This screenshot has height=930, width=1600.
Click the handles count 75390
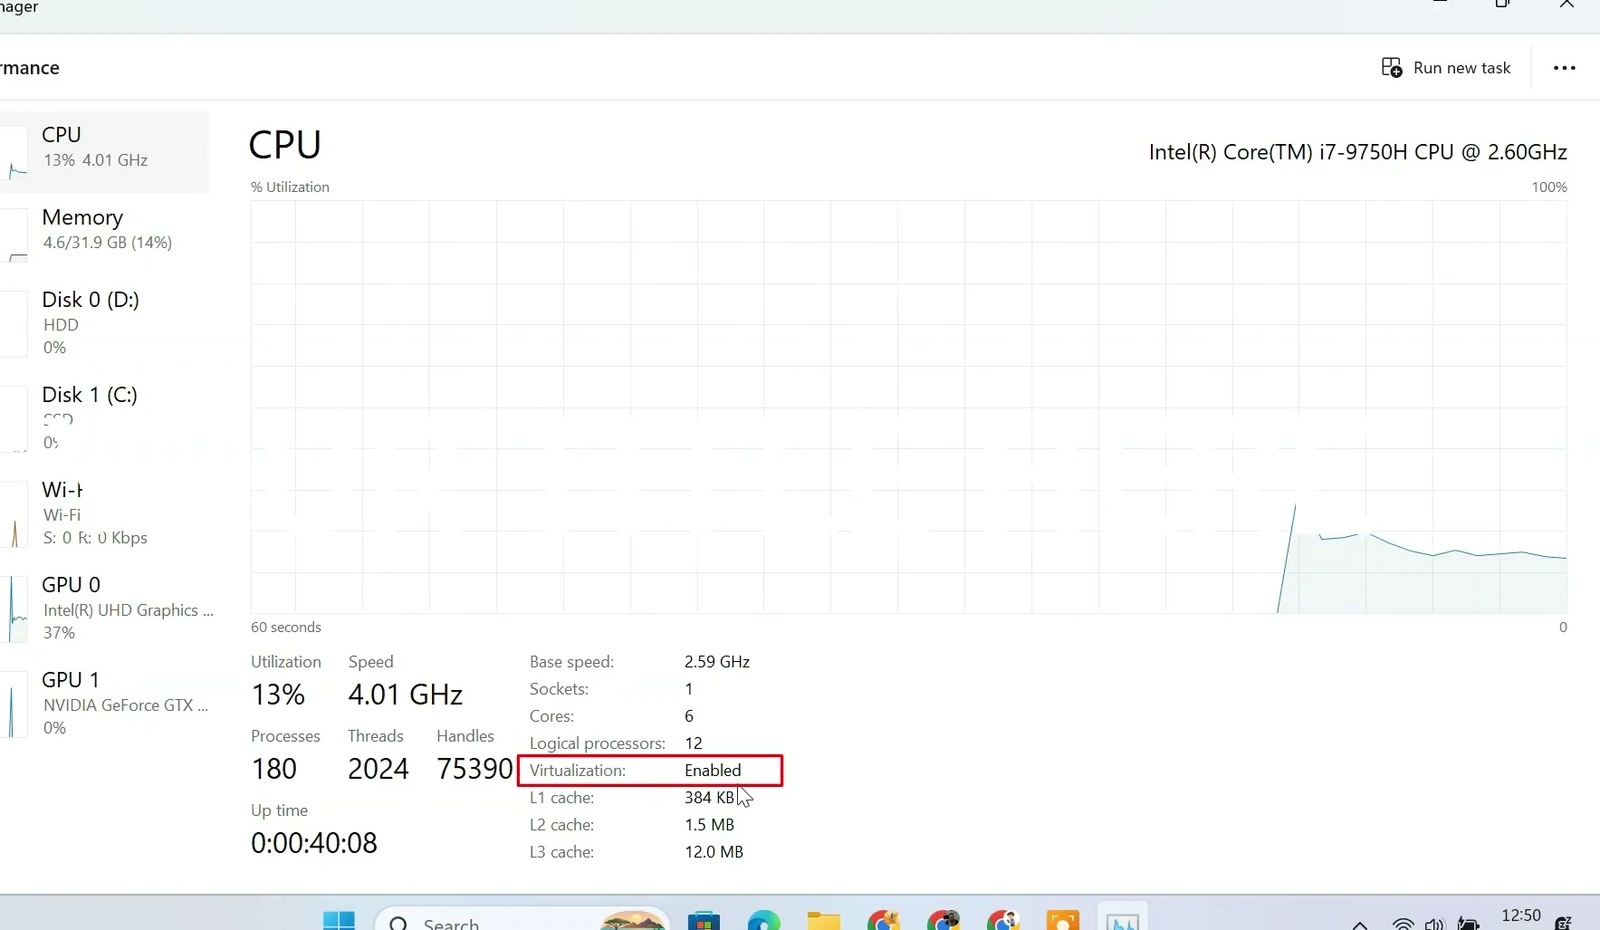point(475,768)
